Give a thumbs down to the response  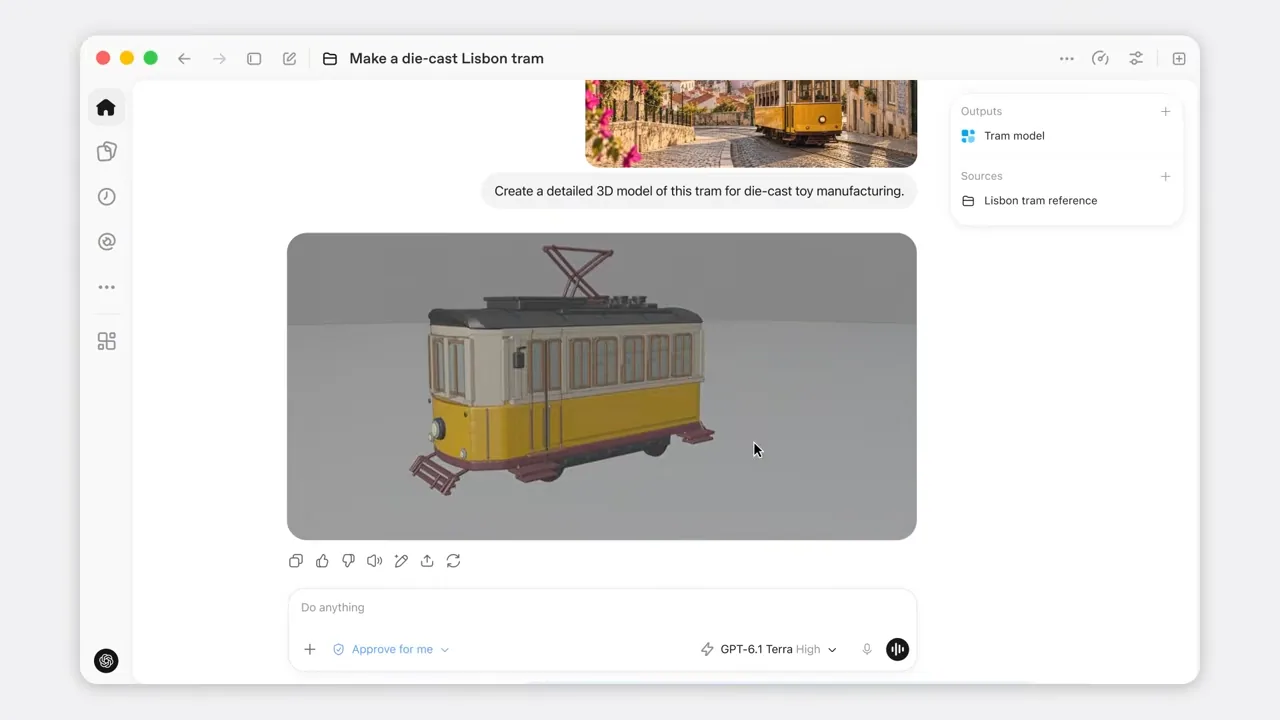[x=348, y=561]
